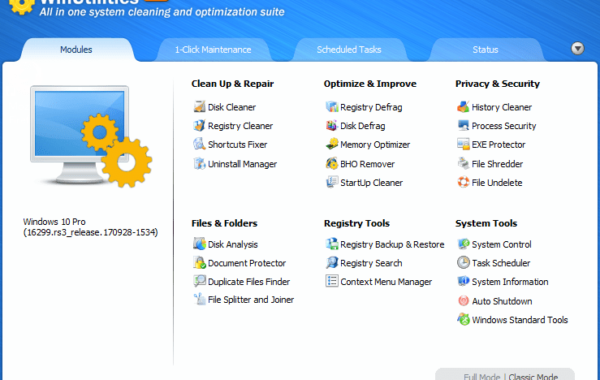The width and height of the screenshot is (600, 380).
Task: Open the Context Menu Manager link
Action: click(386, 282)
